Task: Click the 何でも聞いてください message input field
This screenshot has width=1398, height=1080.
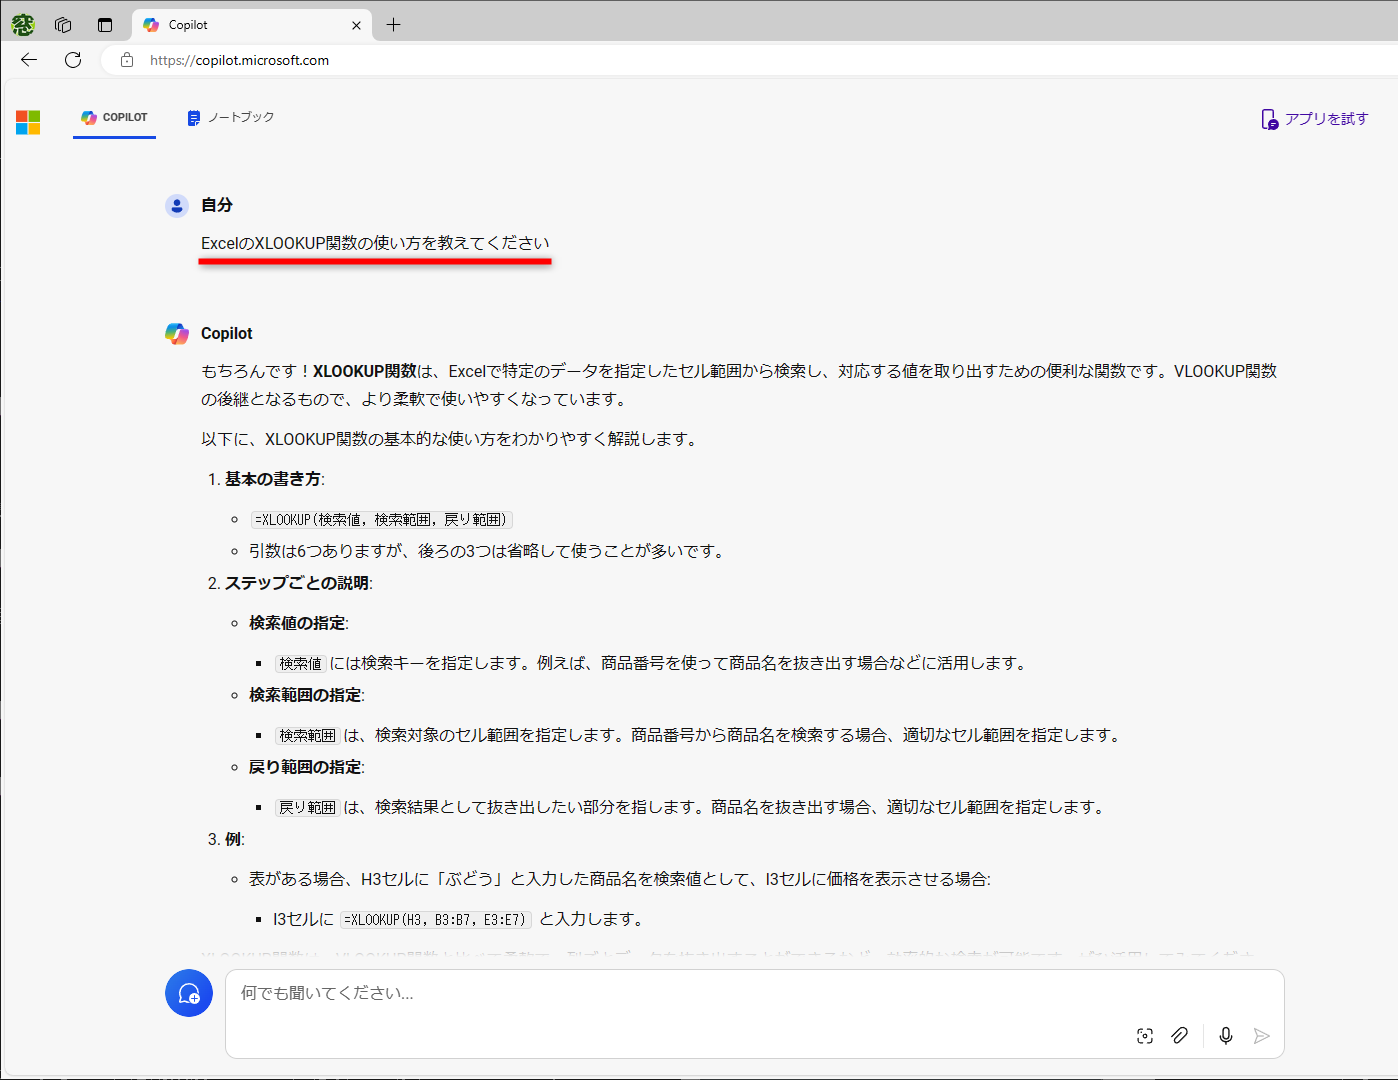Action: (x=700, y=993)
